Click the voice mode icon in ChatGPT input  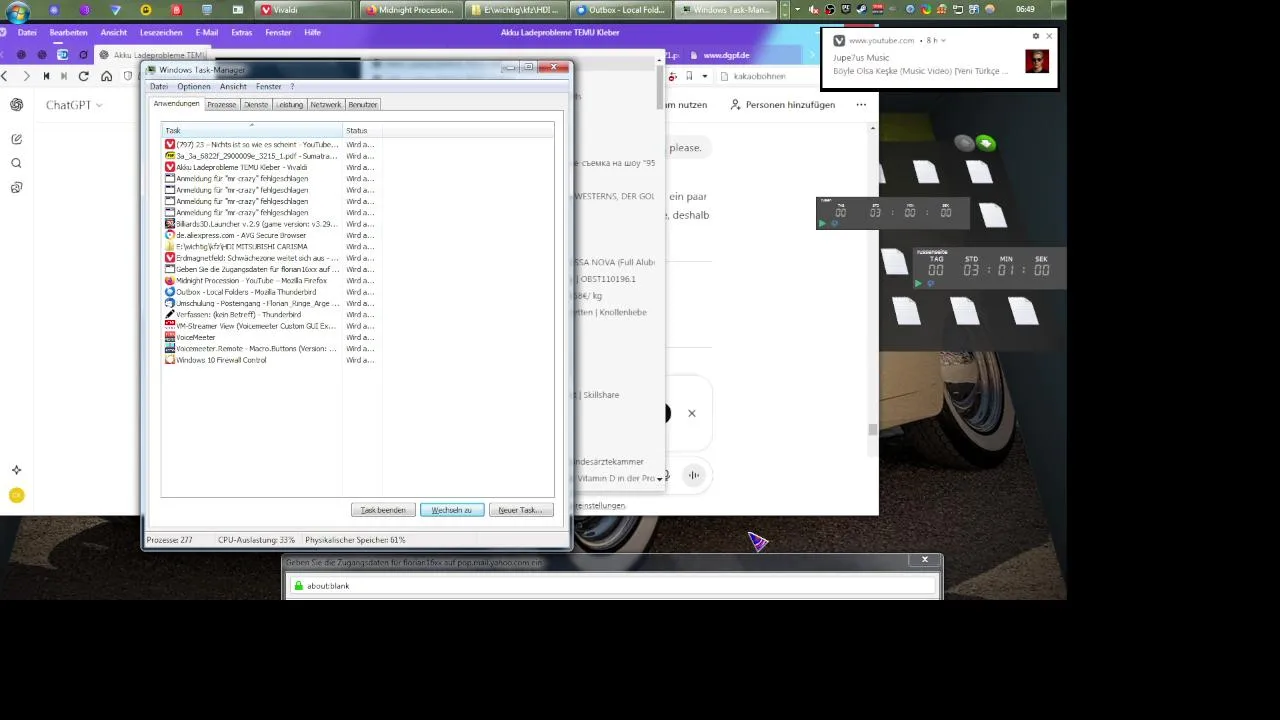tap(694, 476)
